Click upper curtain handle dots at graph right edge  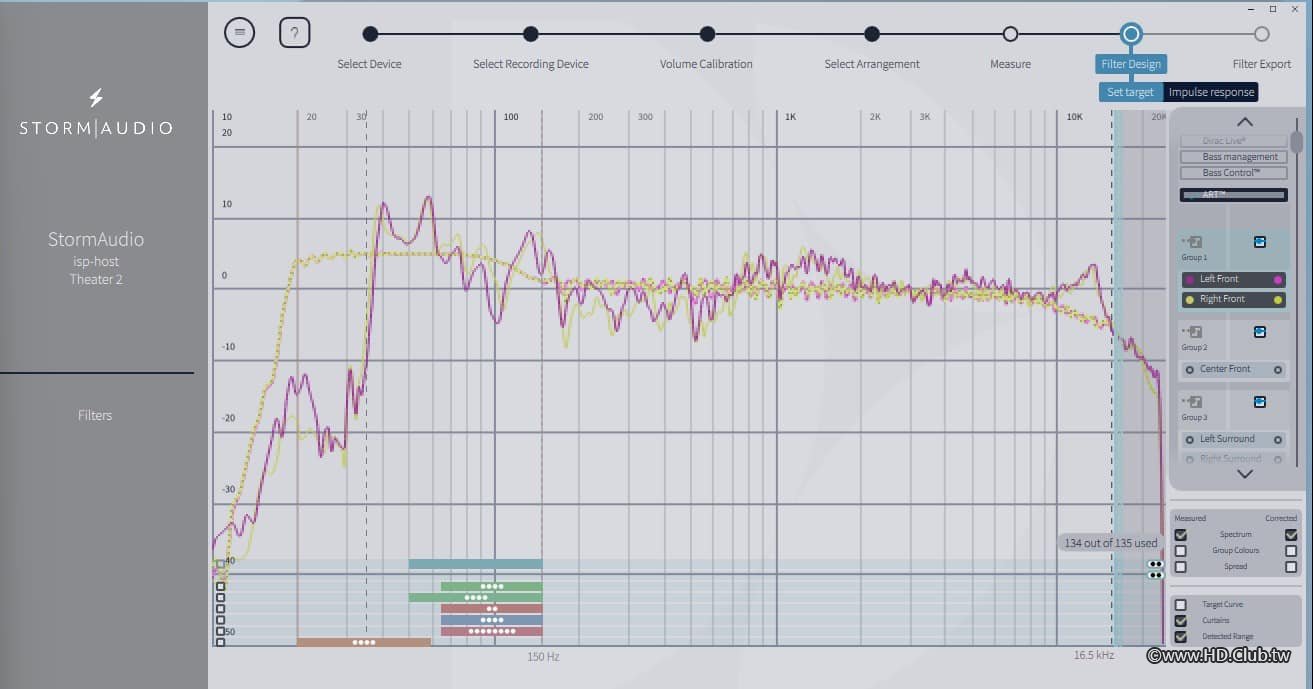point(1156,564)
